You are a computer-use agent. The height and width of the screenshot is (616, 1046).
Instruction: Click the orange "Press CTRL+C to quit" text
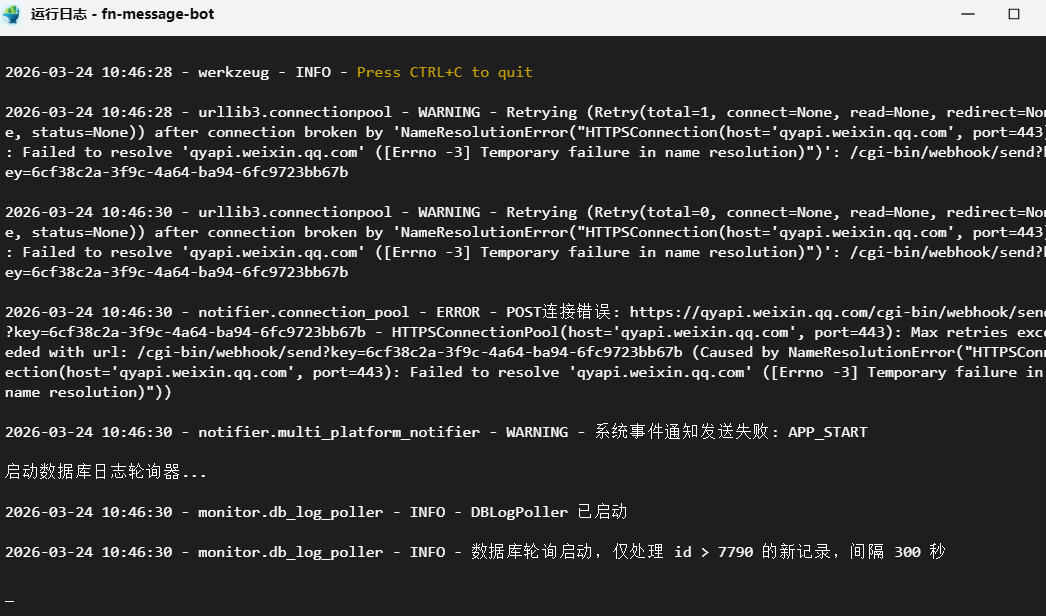pyautogui.click(x=444, y=72)
